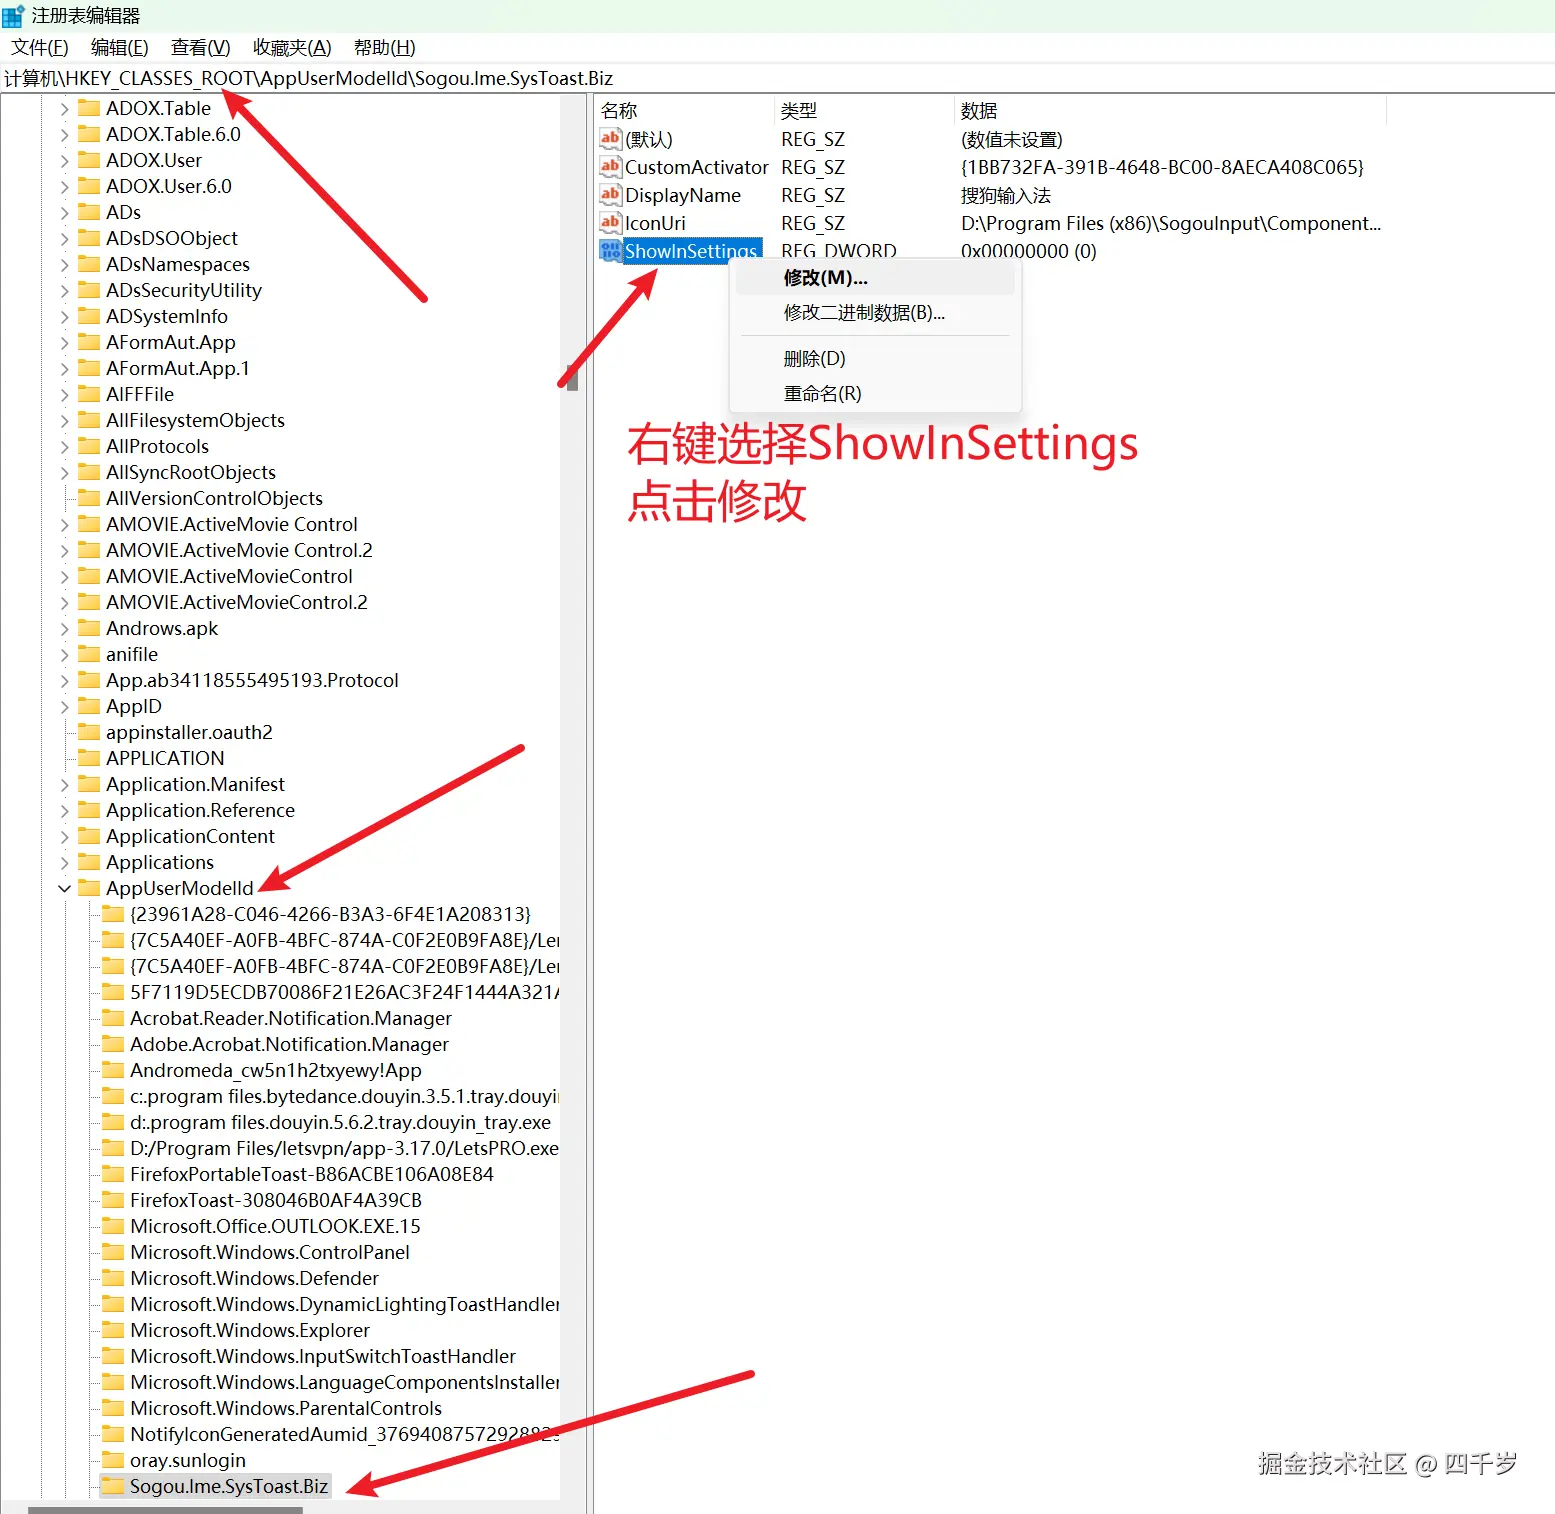The width and height of the screenshot is (1555, 1514).
Task: Click the oray.sunlogin folder icon
Action: click(113, 1460)
